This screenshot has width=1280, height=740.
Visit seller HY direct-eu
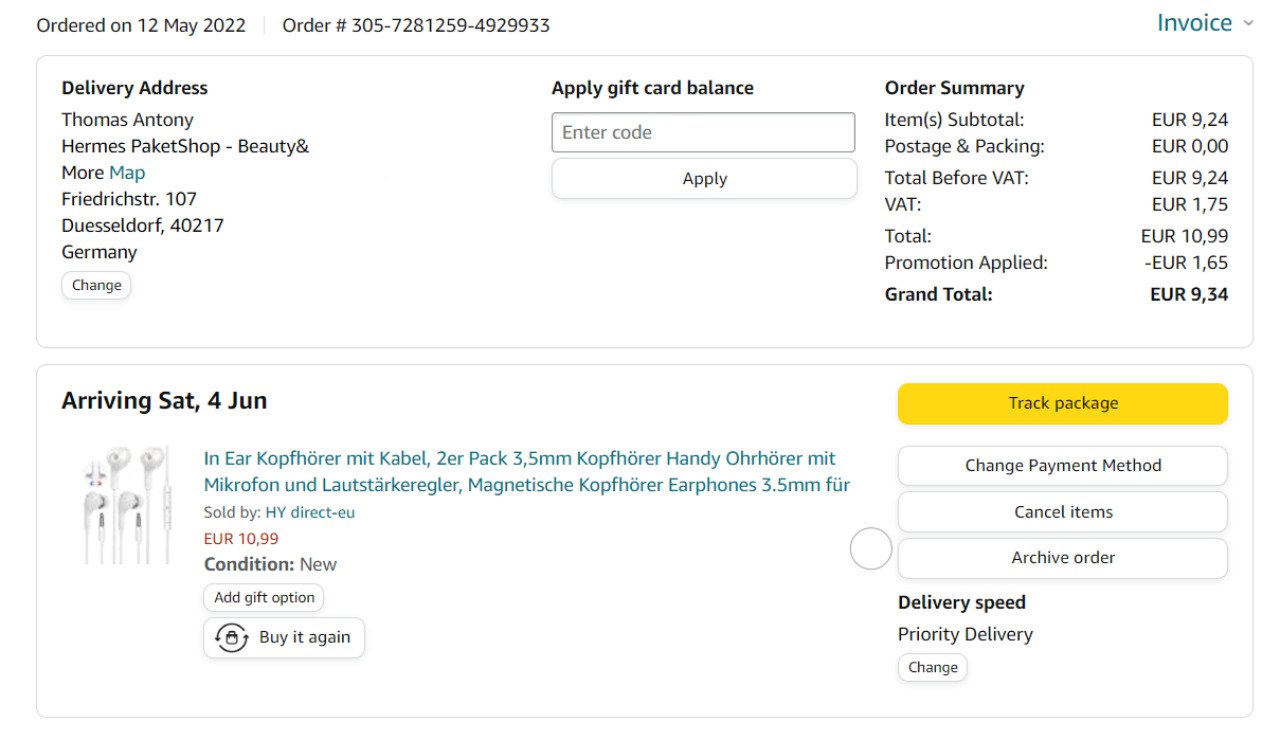(x=310, y=513)
